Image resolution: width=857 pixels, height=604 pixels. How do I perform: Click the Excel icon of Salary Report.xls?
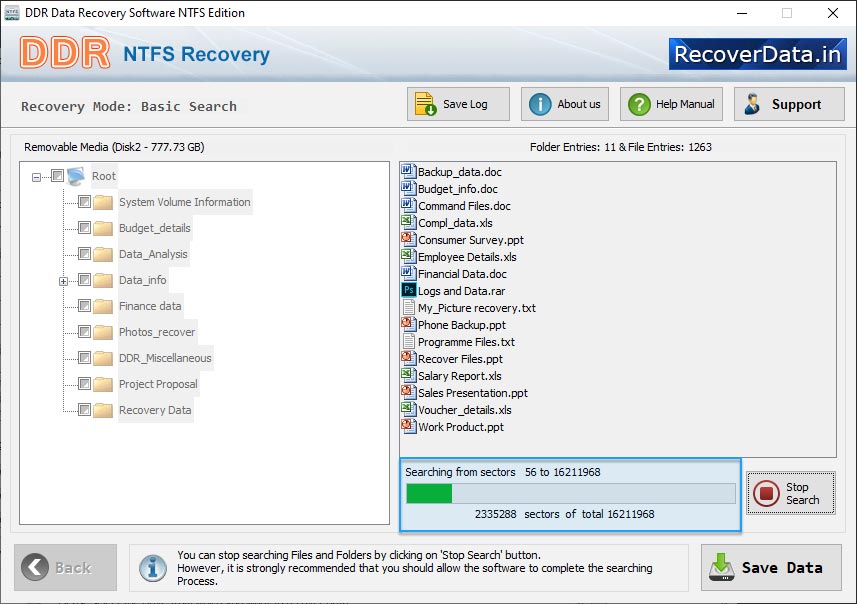pyautogui.click(x=408, y=375)
